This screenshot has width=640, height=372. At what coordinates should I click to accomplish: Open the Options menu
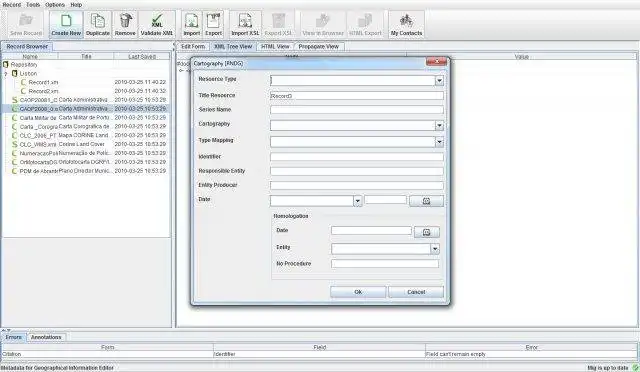[x=55, y=5]
